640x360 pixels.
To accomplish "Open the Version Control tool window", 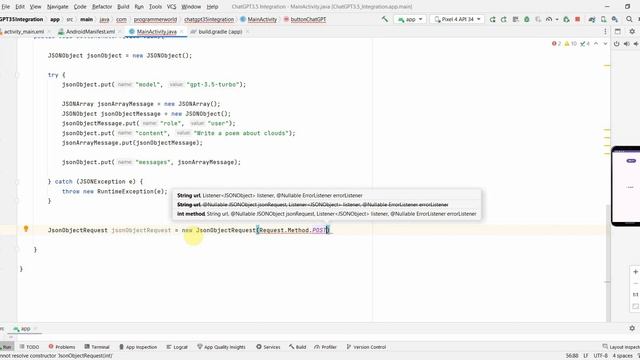I will tap(366, 347).
